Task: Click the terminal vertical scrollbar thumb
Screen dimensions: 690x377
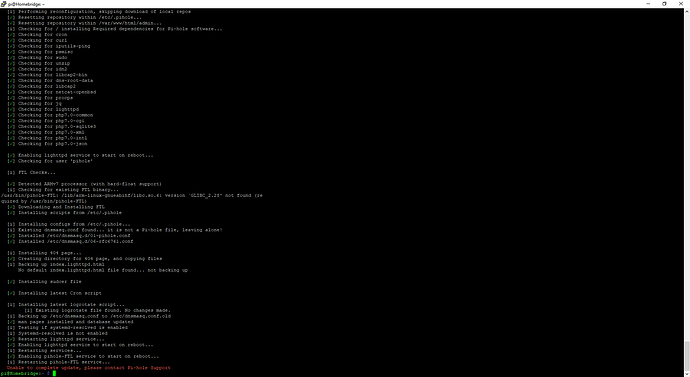Action: coord(686,356)
